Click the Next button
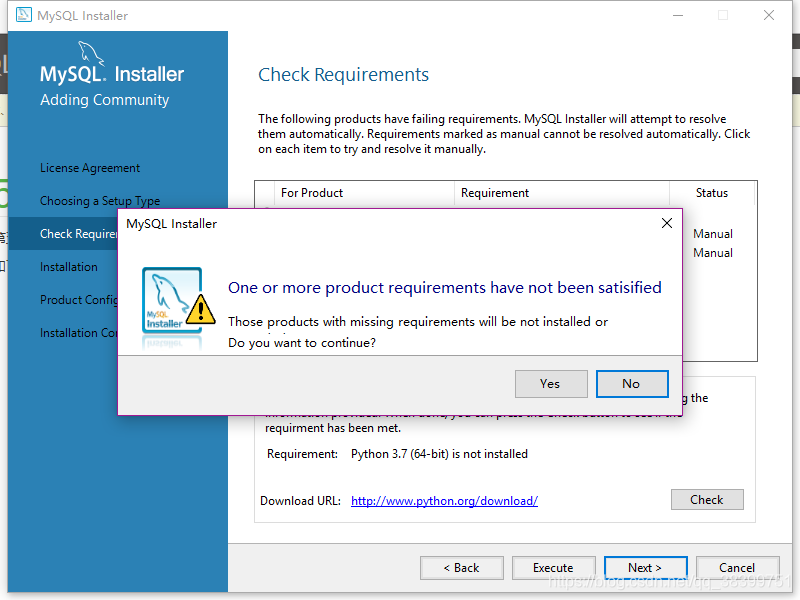800x600 pixels. pos(645,568)
